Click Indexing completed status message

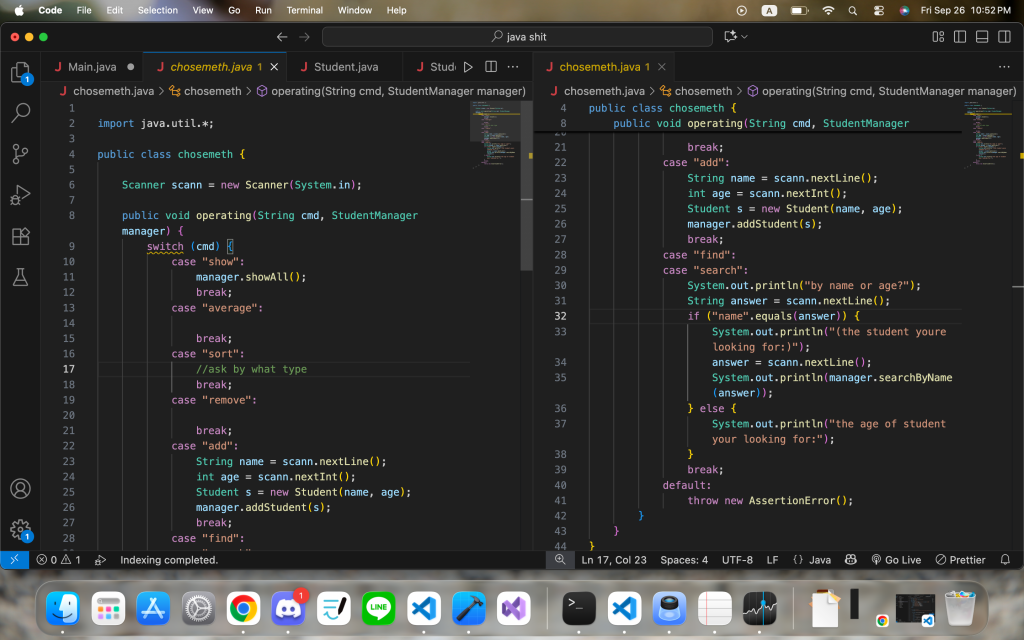(x=168, y=560)
